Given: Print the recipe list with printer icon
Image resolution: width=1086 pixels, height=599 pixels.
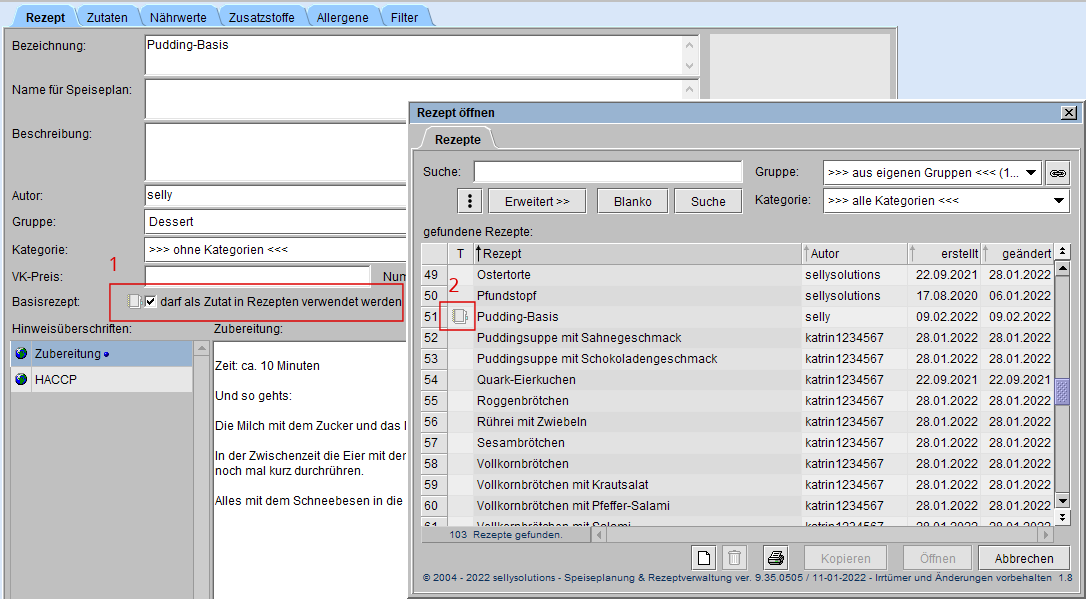Looking at the screenshot, I should pyautogui.click(x=776, y=558).
